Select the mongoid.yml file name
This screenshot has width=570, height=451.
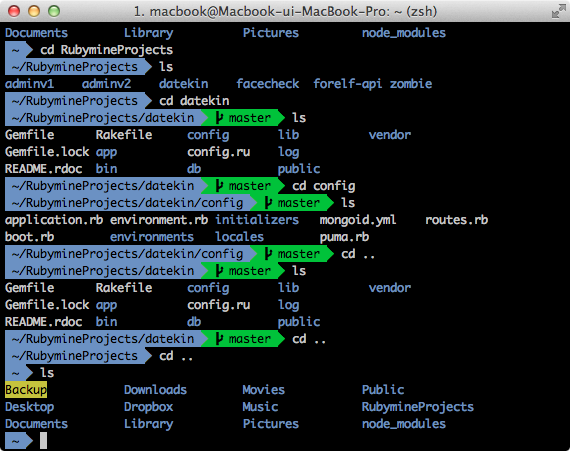tap(358, 220)
